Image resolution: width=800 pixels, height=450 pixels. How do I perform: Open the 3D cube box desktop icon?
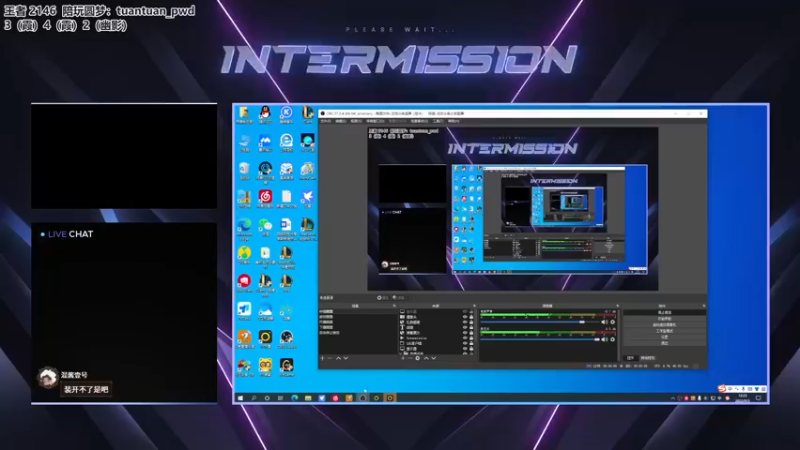[x=287, y=168]
